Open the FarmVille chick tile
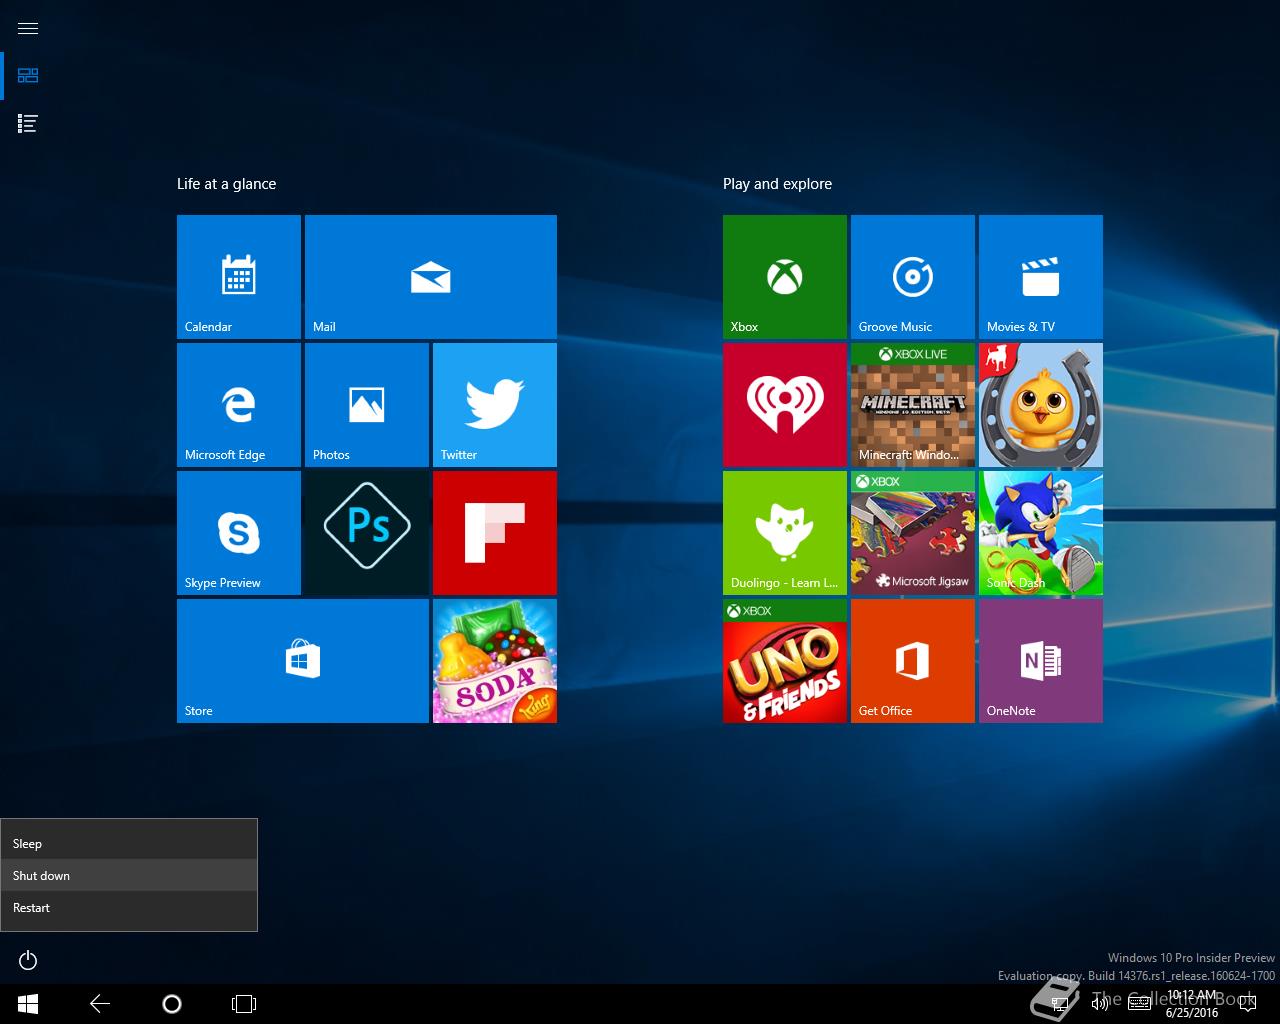 [x=1041, y=405]
